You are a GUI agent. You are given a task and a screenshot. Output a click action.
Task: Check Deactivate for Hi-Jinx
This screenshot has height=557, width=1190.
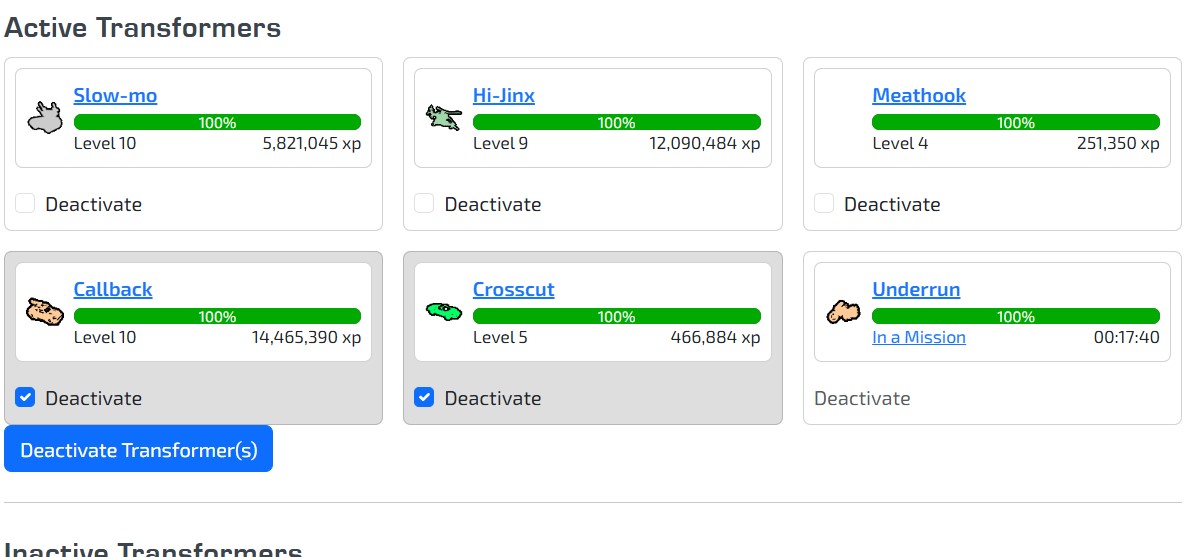pyautogui.click(x=424, y=204)
